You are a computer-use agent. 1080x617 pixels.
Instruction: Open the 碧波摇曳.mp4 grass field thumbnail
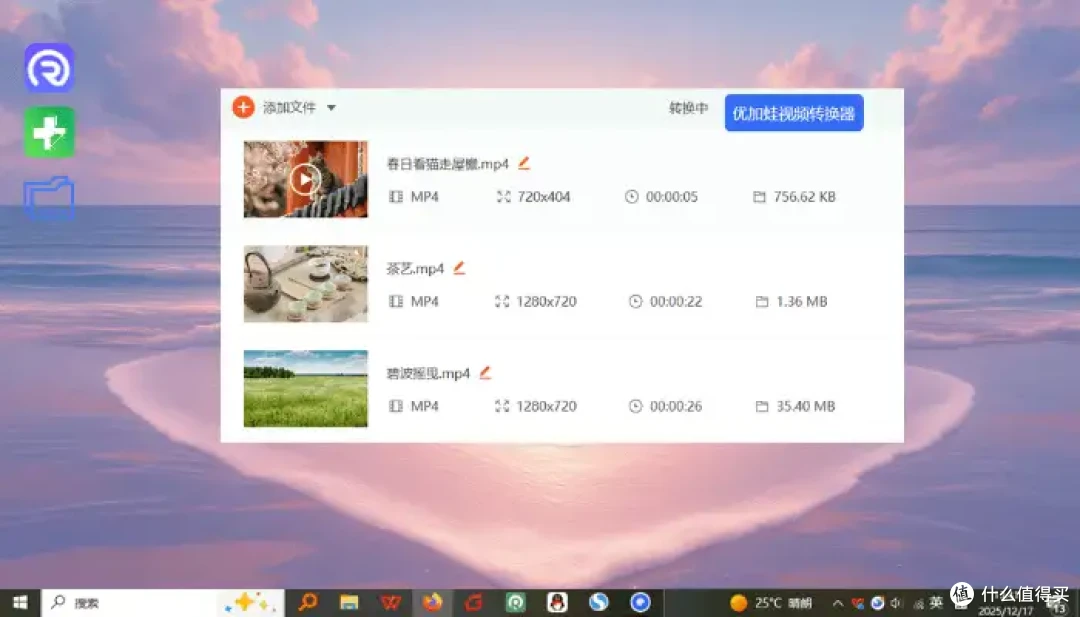[305, 388]
